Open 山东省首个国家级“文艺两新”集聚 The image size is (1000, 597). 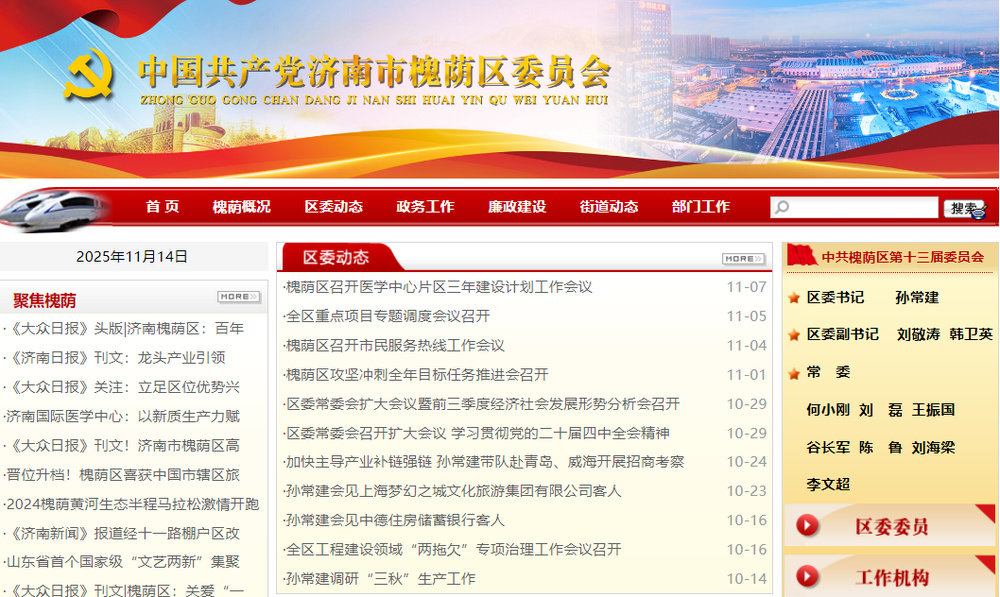pyautogui.click(x=122, y=562)
